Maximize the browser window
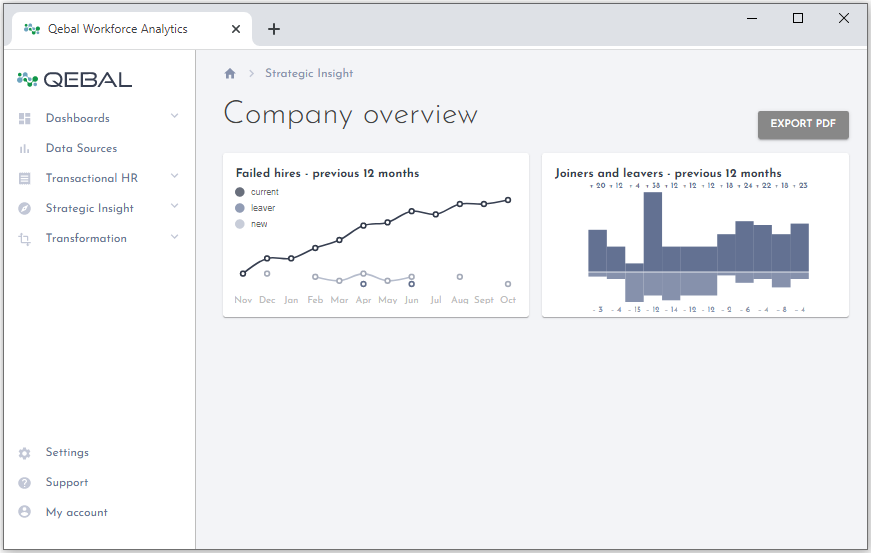This screenshot has height=554, width=872. [x=797, y=18]
